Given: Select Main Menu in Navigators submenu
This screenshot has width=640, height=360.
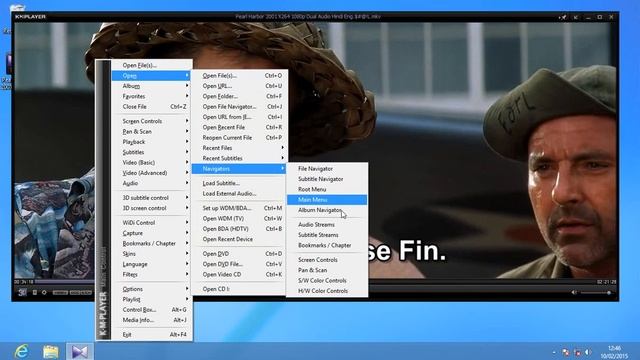Looking at the screenshot, I should tap(327, 200).
